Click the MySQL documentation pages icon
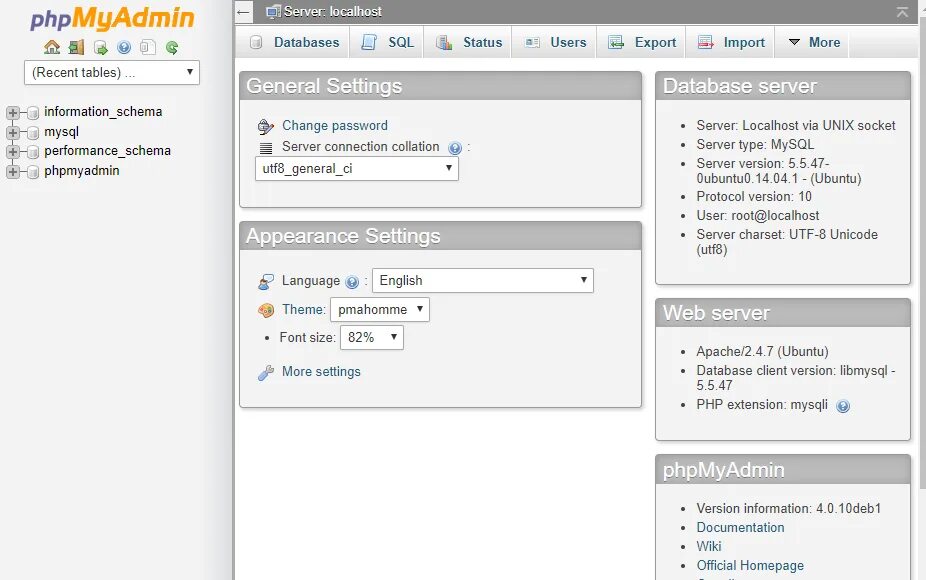The image size is (926, 580). pyautogui.click(x=148, y=47)
